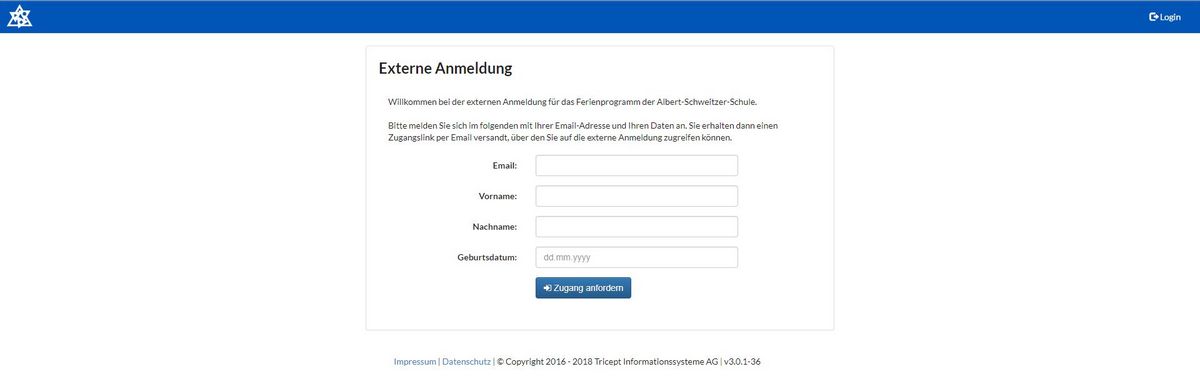Open the Login link in the top bar
Image resolution: width=1200 pixels, height=379 pixels.
pos(1165,17)
